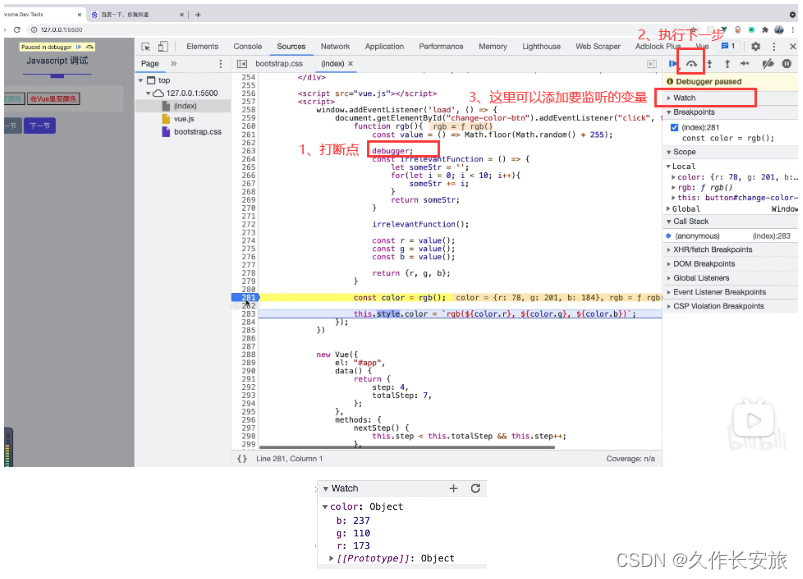Open the bootstrap.css editor tab

pyautogui.click(x=279, y=63)
